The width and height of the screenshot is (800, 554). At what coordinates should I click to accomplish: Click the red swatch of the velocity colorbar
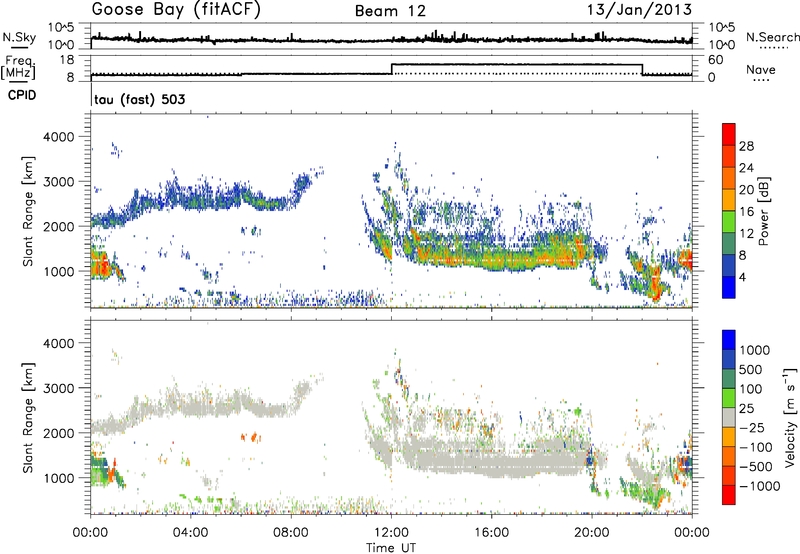point(729,495)
